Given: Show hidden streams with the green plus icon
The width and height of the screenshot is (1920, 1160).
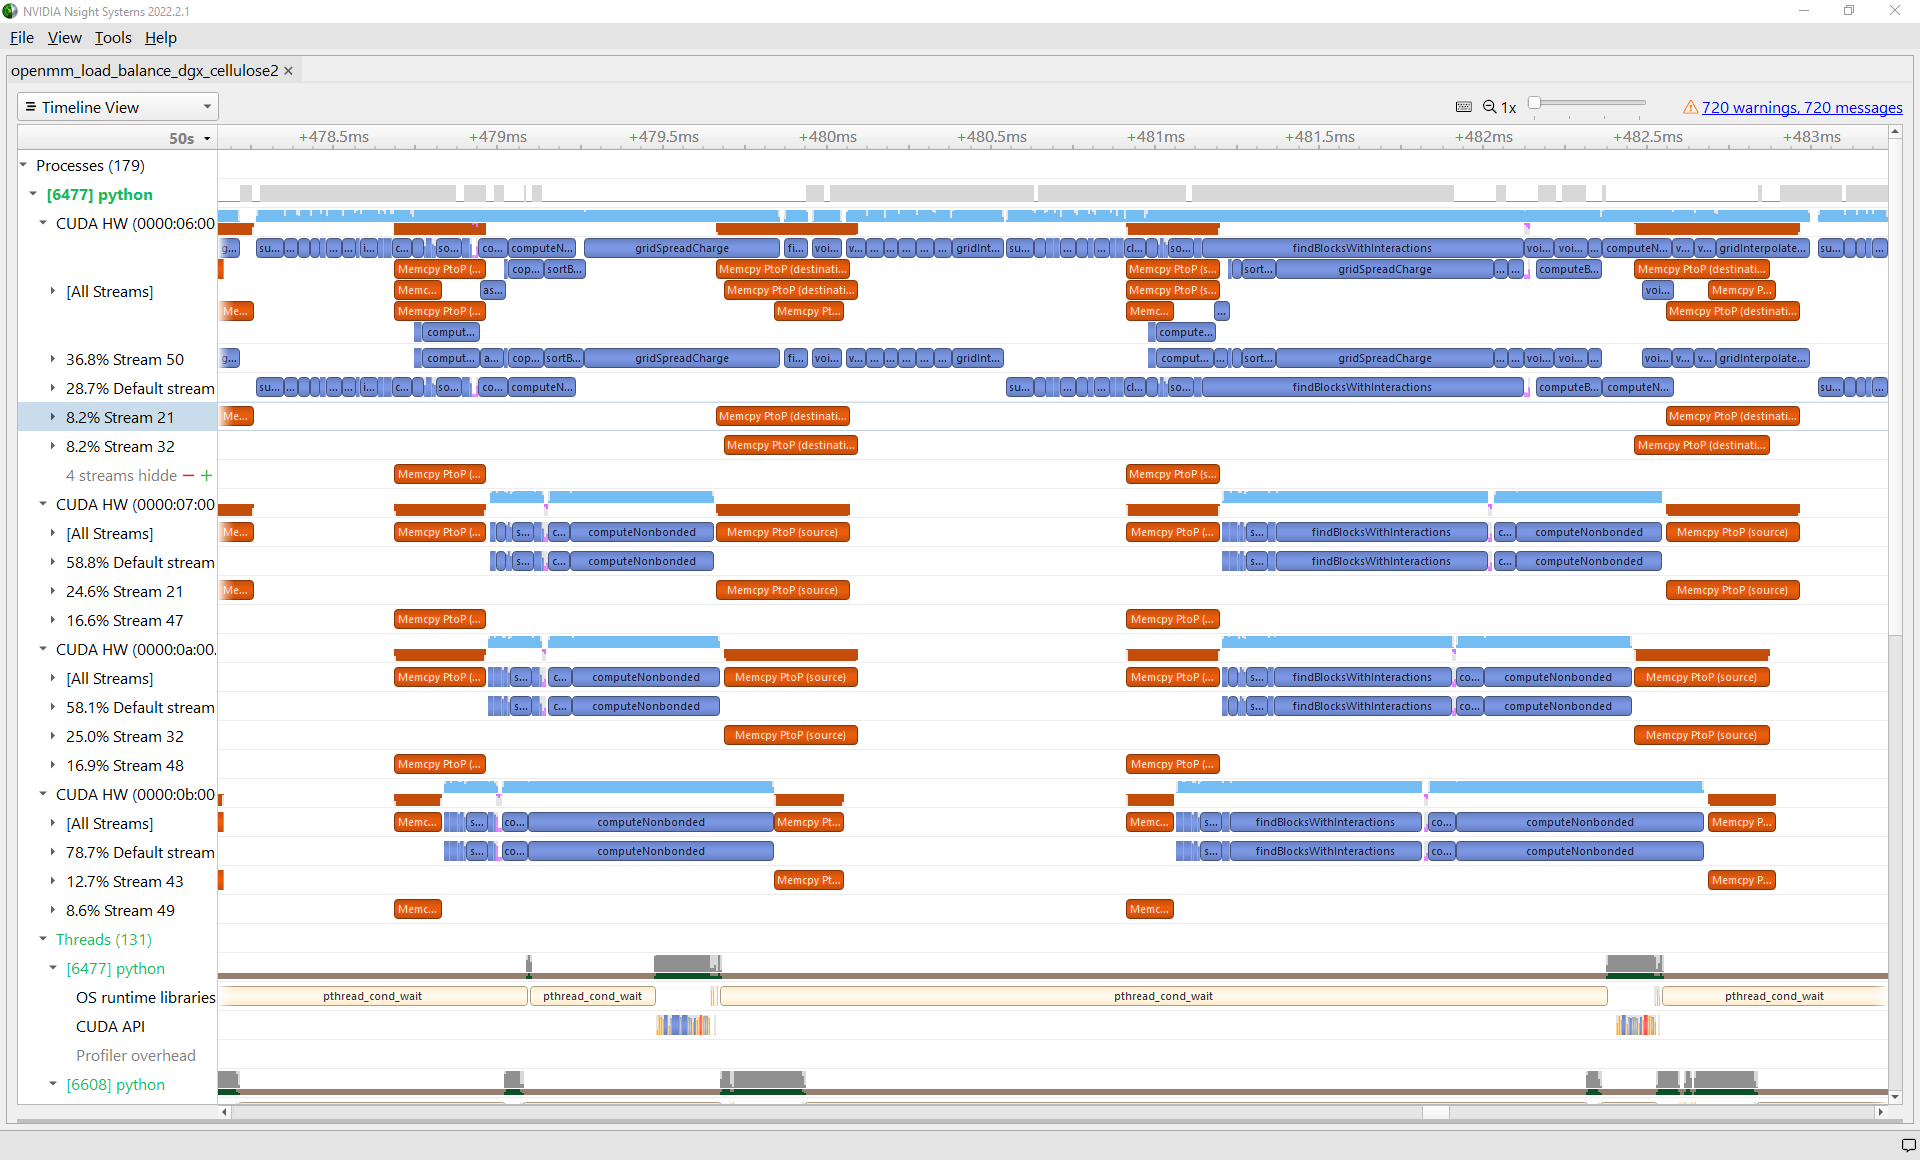Looking at the screenshot, I should (207, 475).
